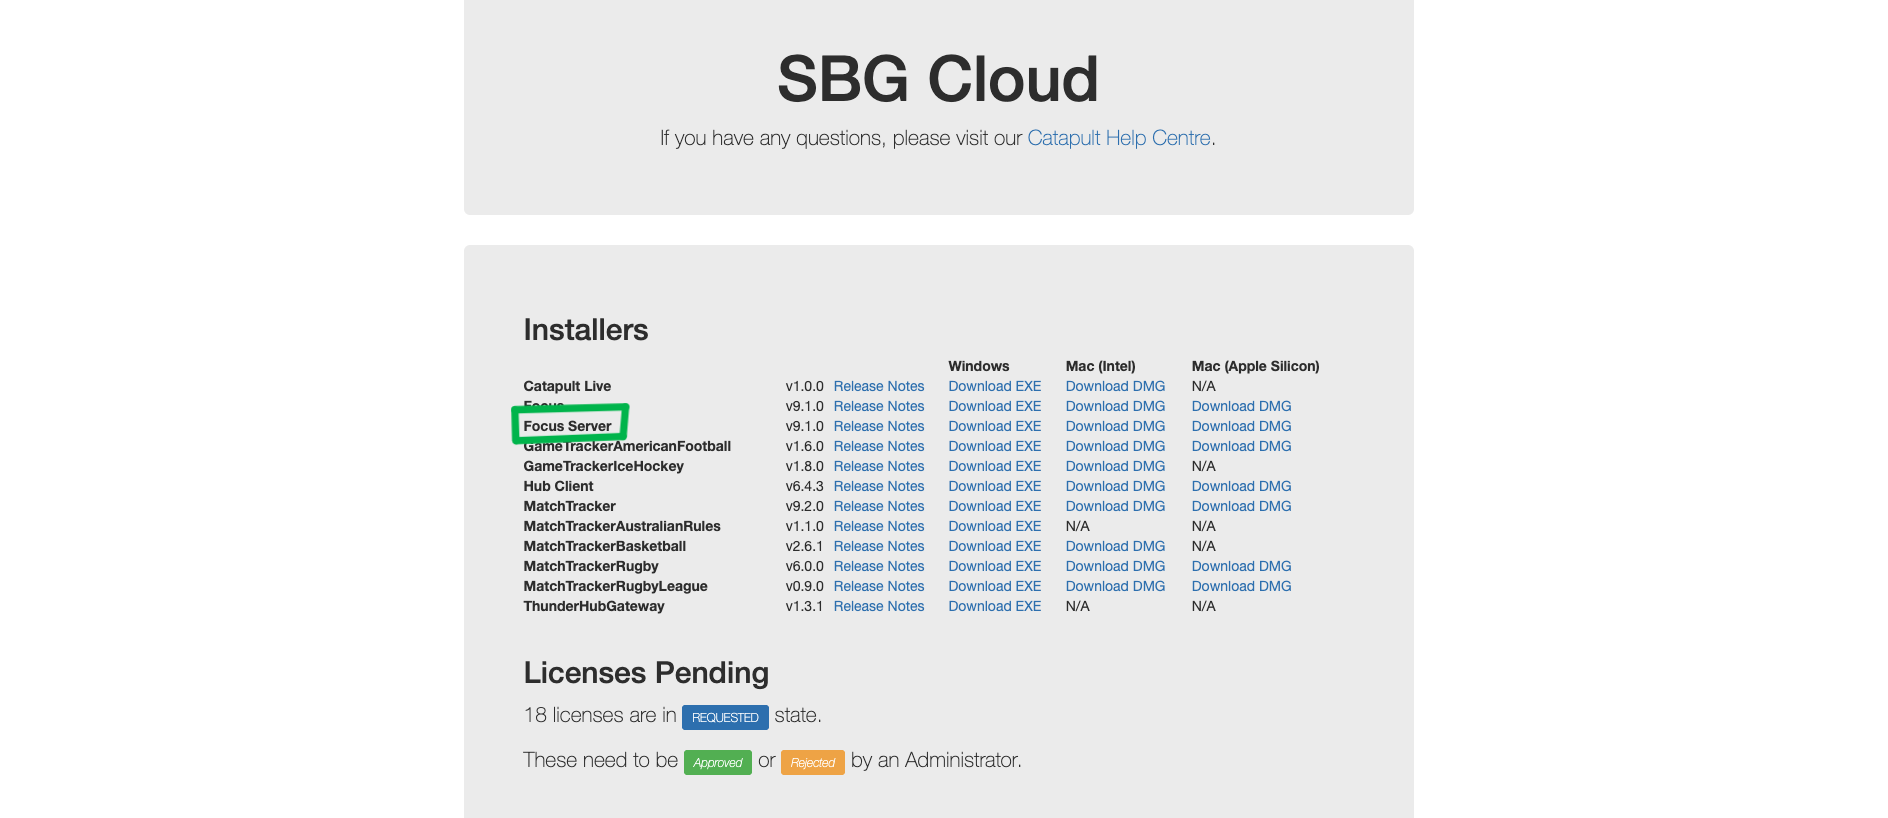
Task: Click the v6.4.3 version text
Action: click(804, 486)
